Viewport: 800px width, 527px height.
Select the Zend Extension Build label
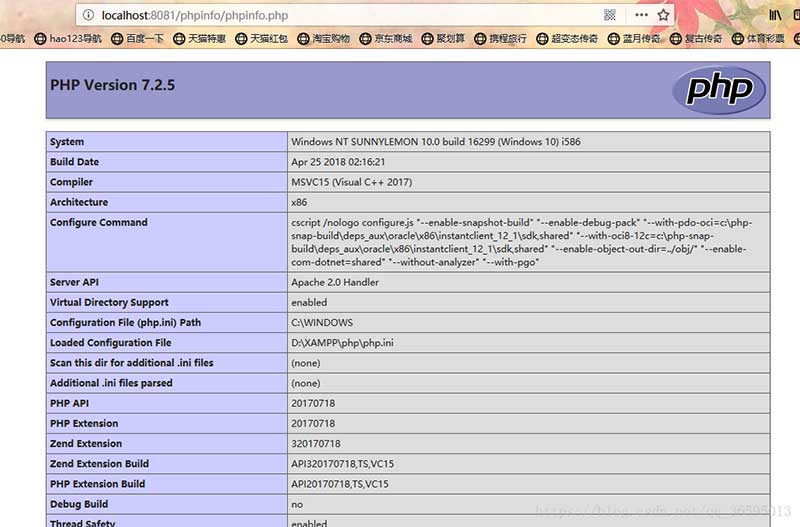point(99,464)
